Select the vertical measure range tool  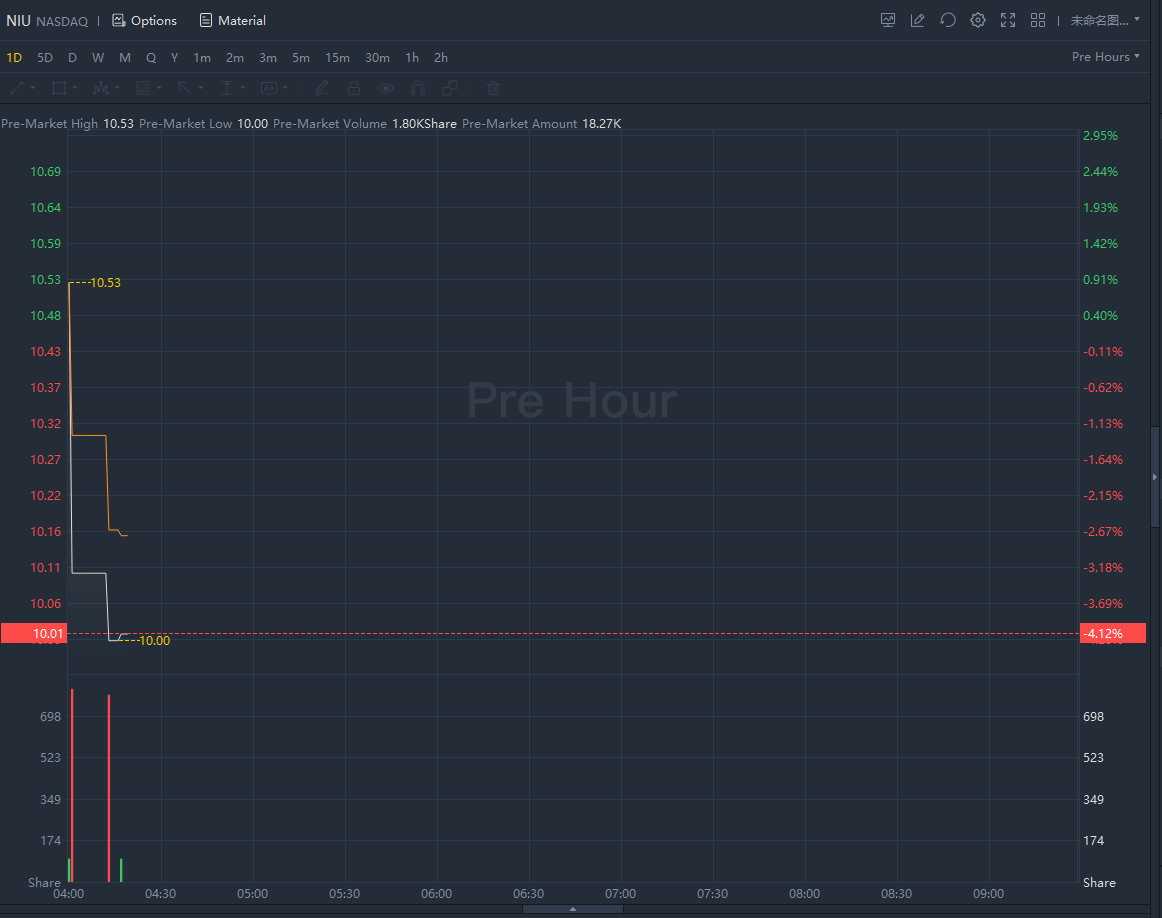pyautogui.click(x=227, y=88)
